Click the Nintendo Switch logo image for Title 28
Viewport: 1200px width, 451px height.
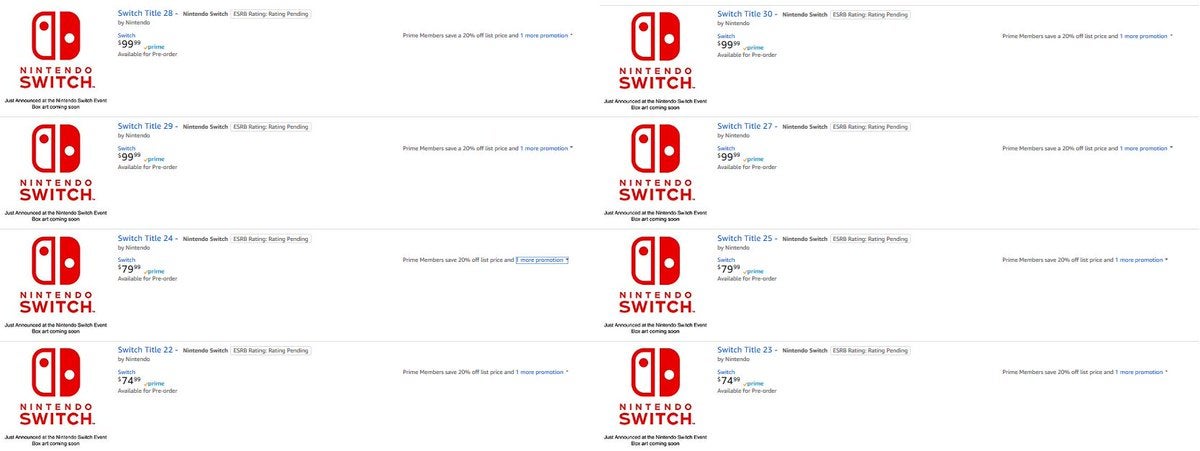57,52
